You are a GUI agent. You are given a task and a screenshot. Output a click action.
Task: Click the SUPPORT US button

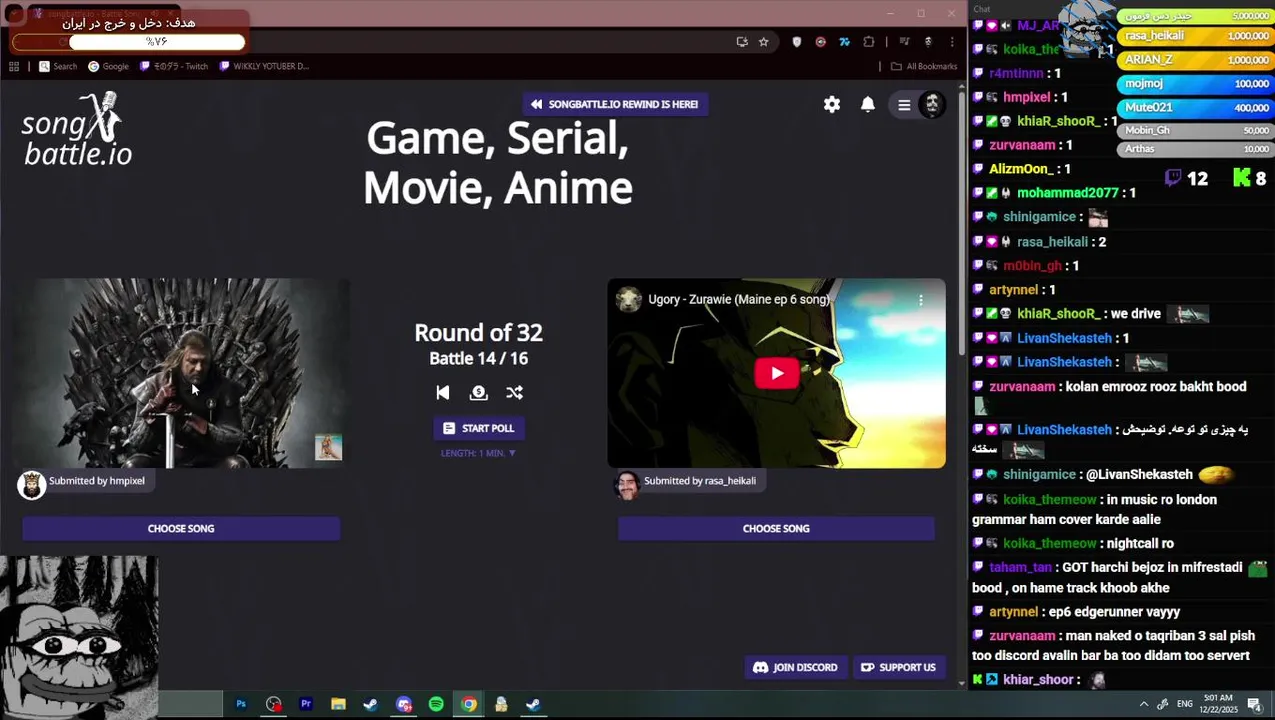pos(898,667)
